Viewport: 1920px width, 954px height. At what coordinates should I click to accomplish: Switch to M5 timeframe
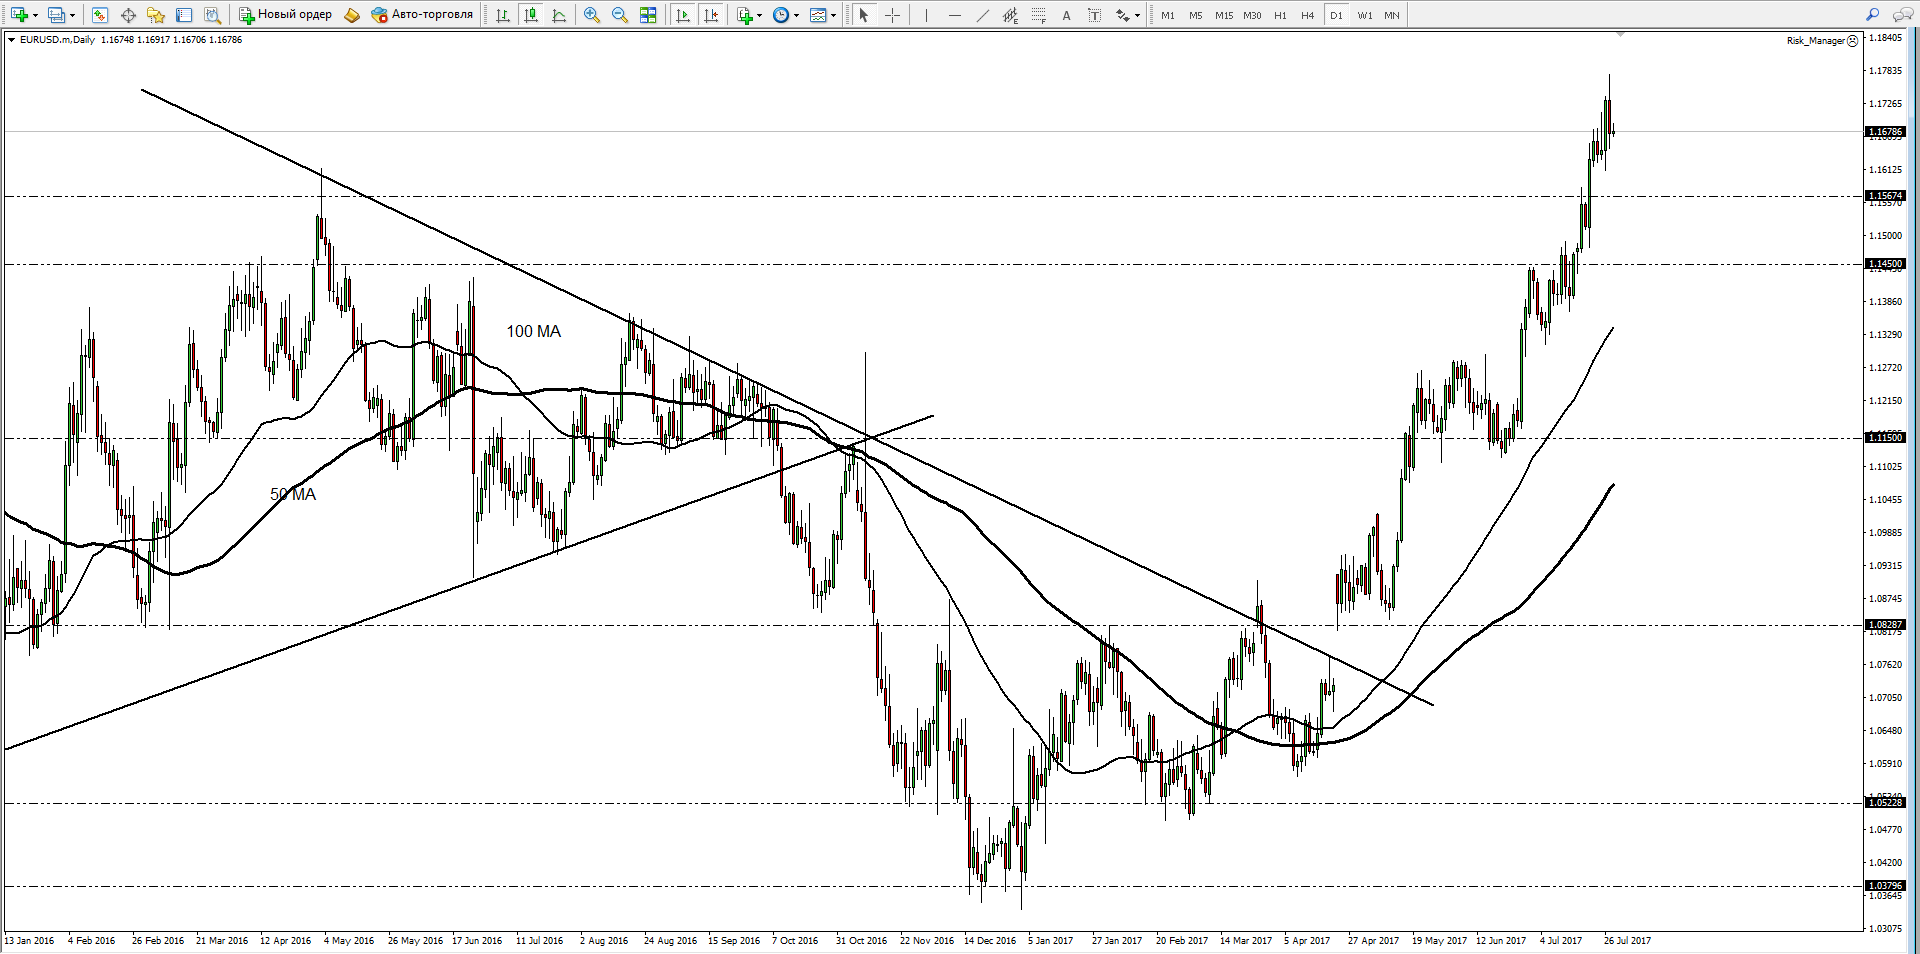pyautogui.click(x=1196, y=15)
